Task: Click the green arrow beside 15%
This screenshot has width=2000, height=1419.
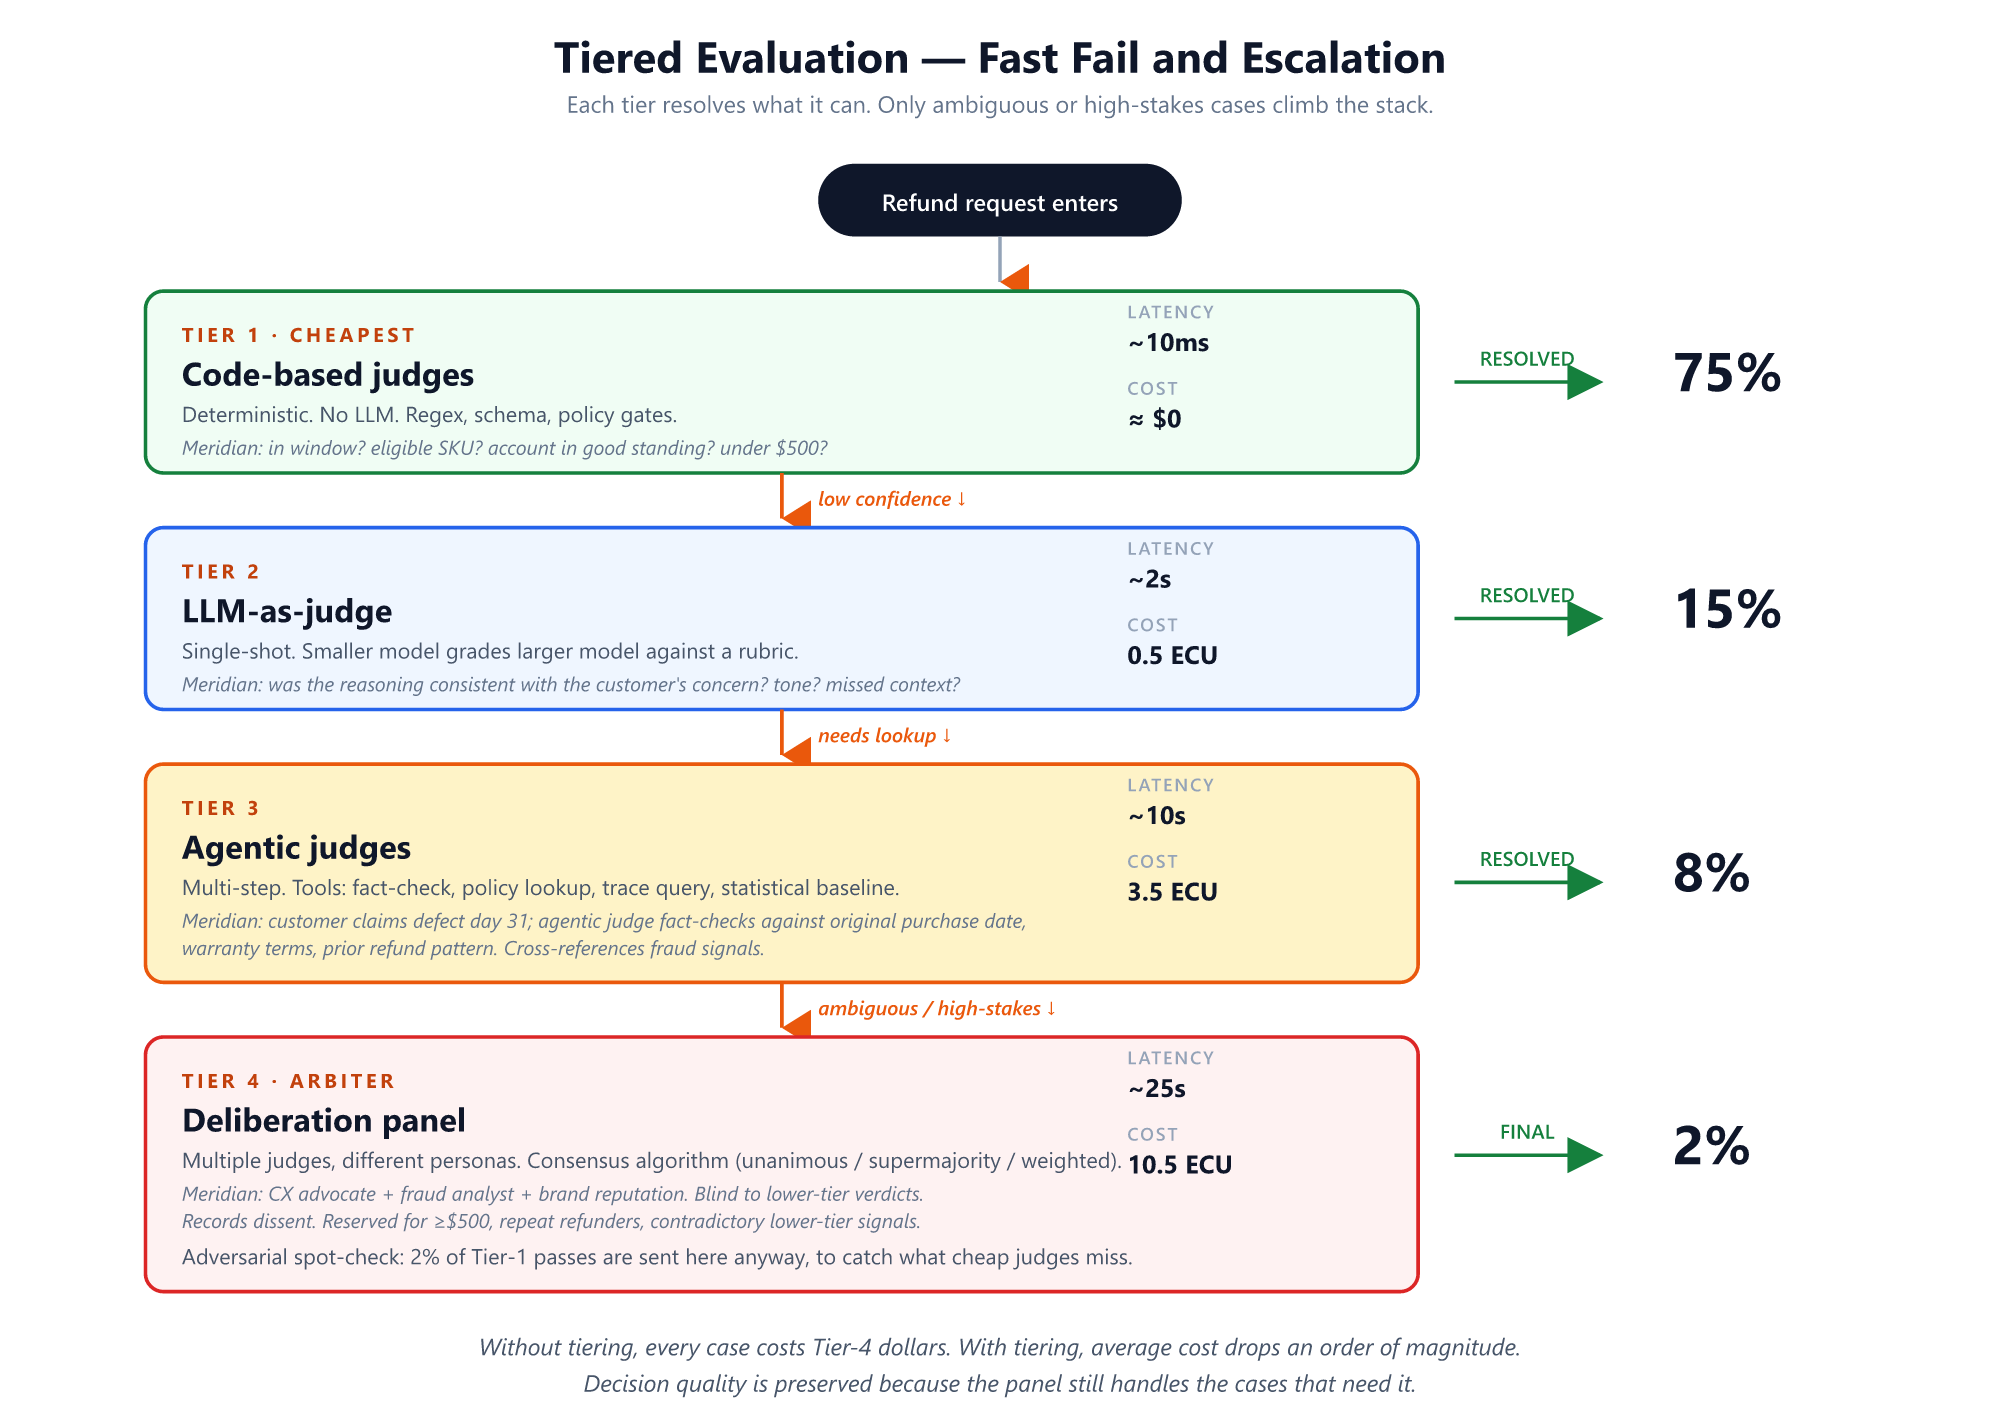Action: pyautogui.click(x=1529, y=618)
